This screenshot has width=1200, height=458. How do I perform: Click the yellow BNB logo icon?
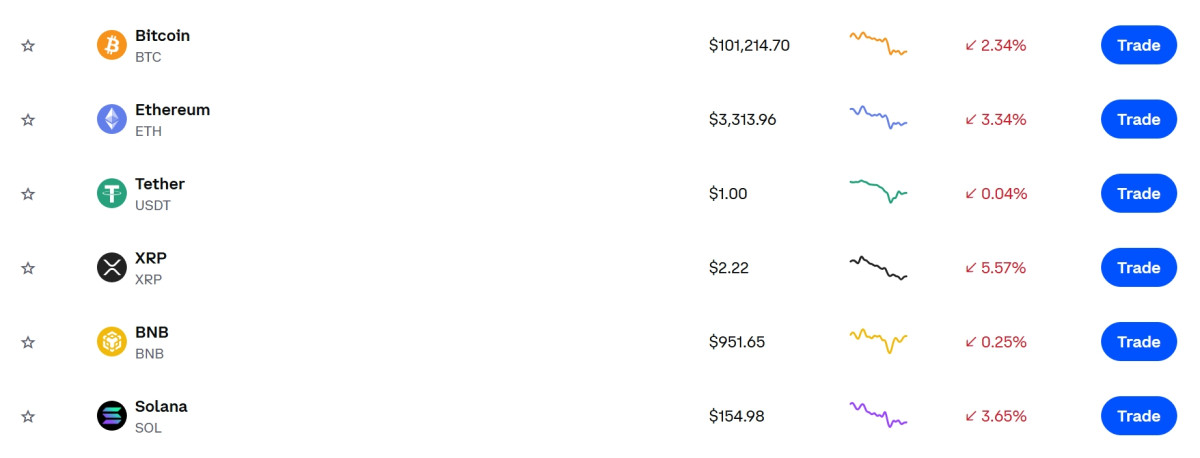coord(111,342)
